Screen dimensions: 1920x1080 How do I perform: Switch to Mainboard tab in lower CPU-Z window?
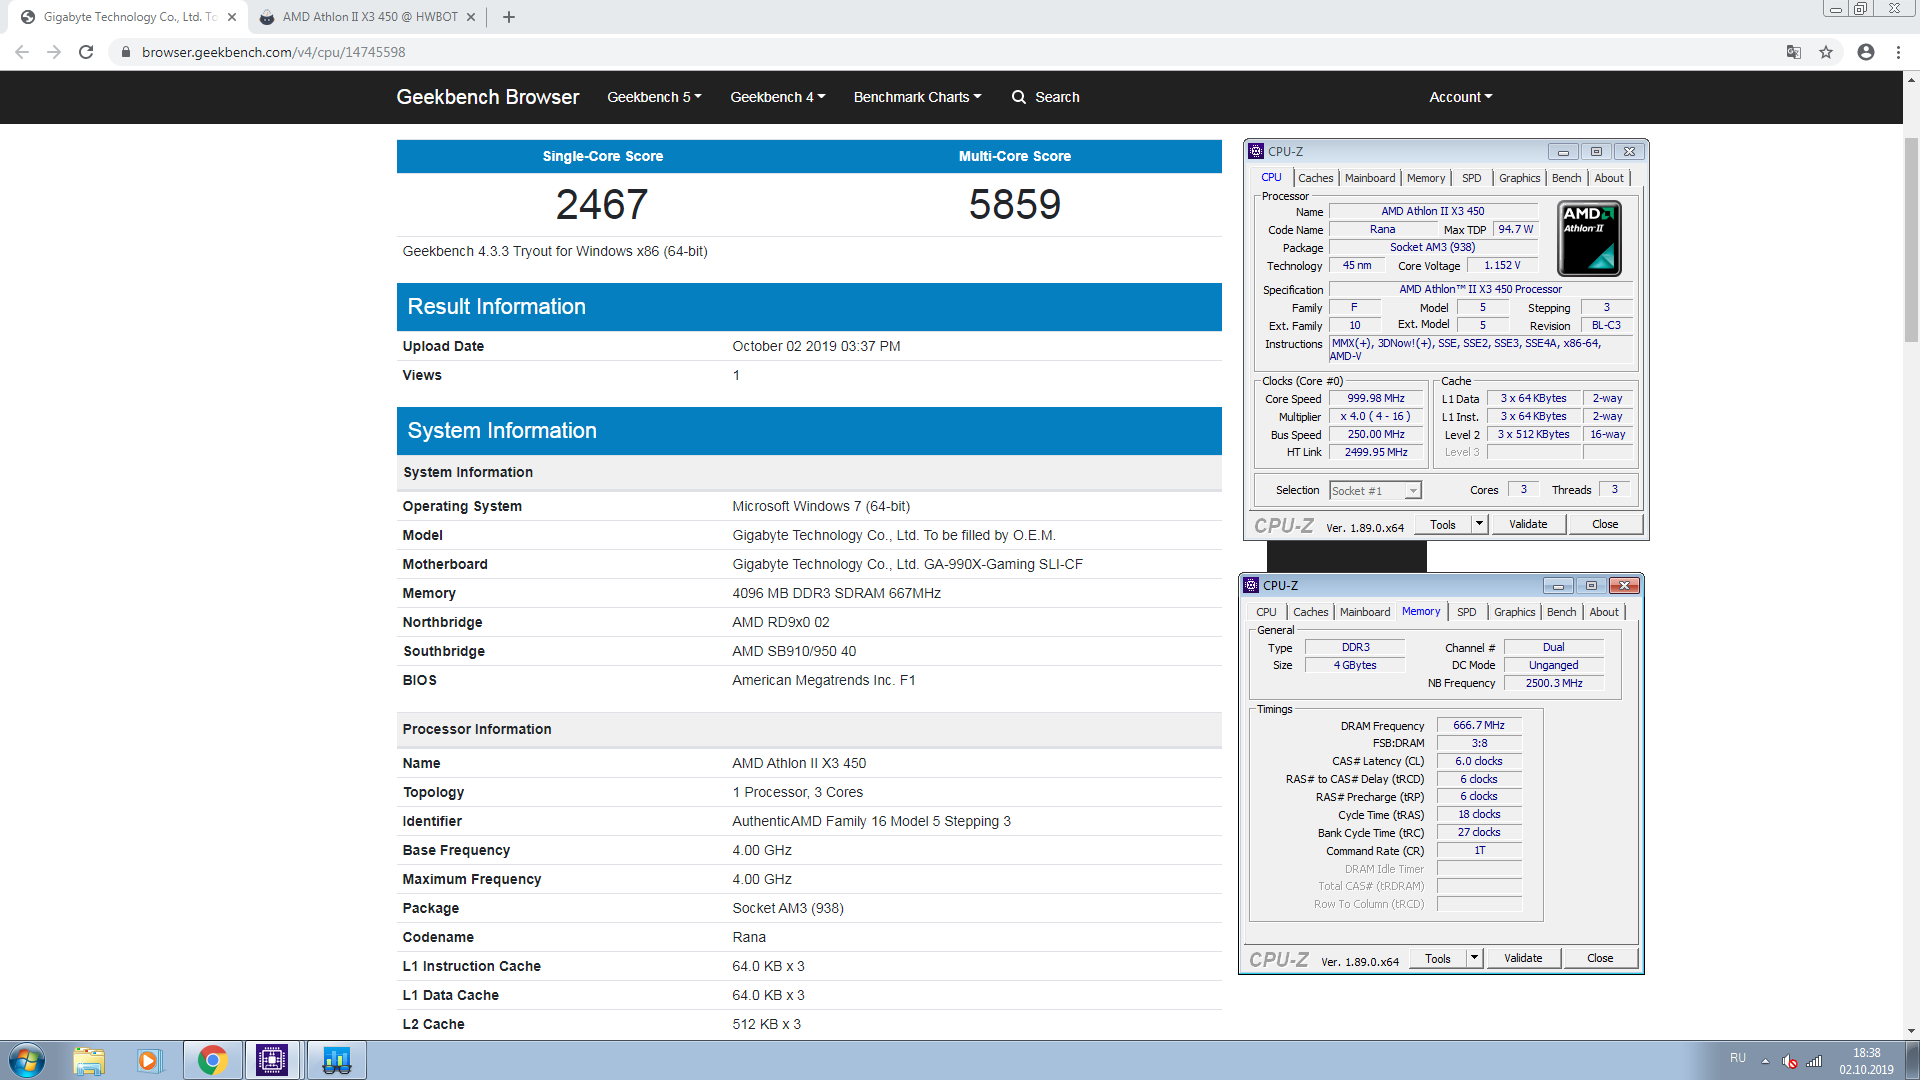(x=1364, y=612)
